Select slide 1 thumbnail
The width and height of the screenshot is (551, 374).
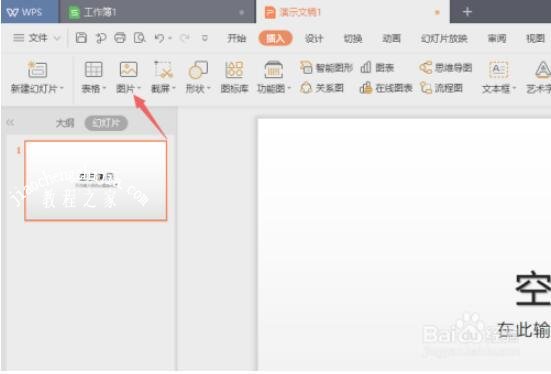click(x=96, y=181)
